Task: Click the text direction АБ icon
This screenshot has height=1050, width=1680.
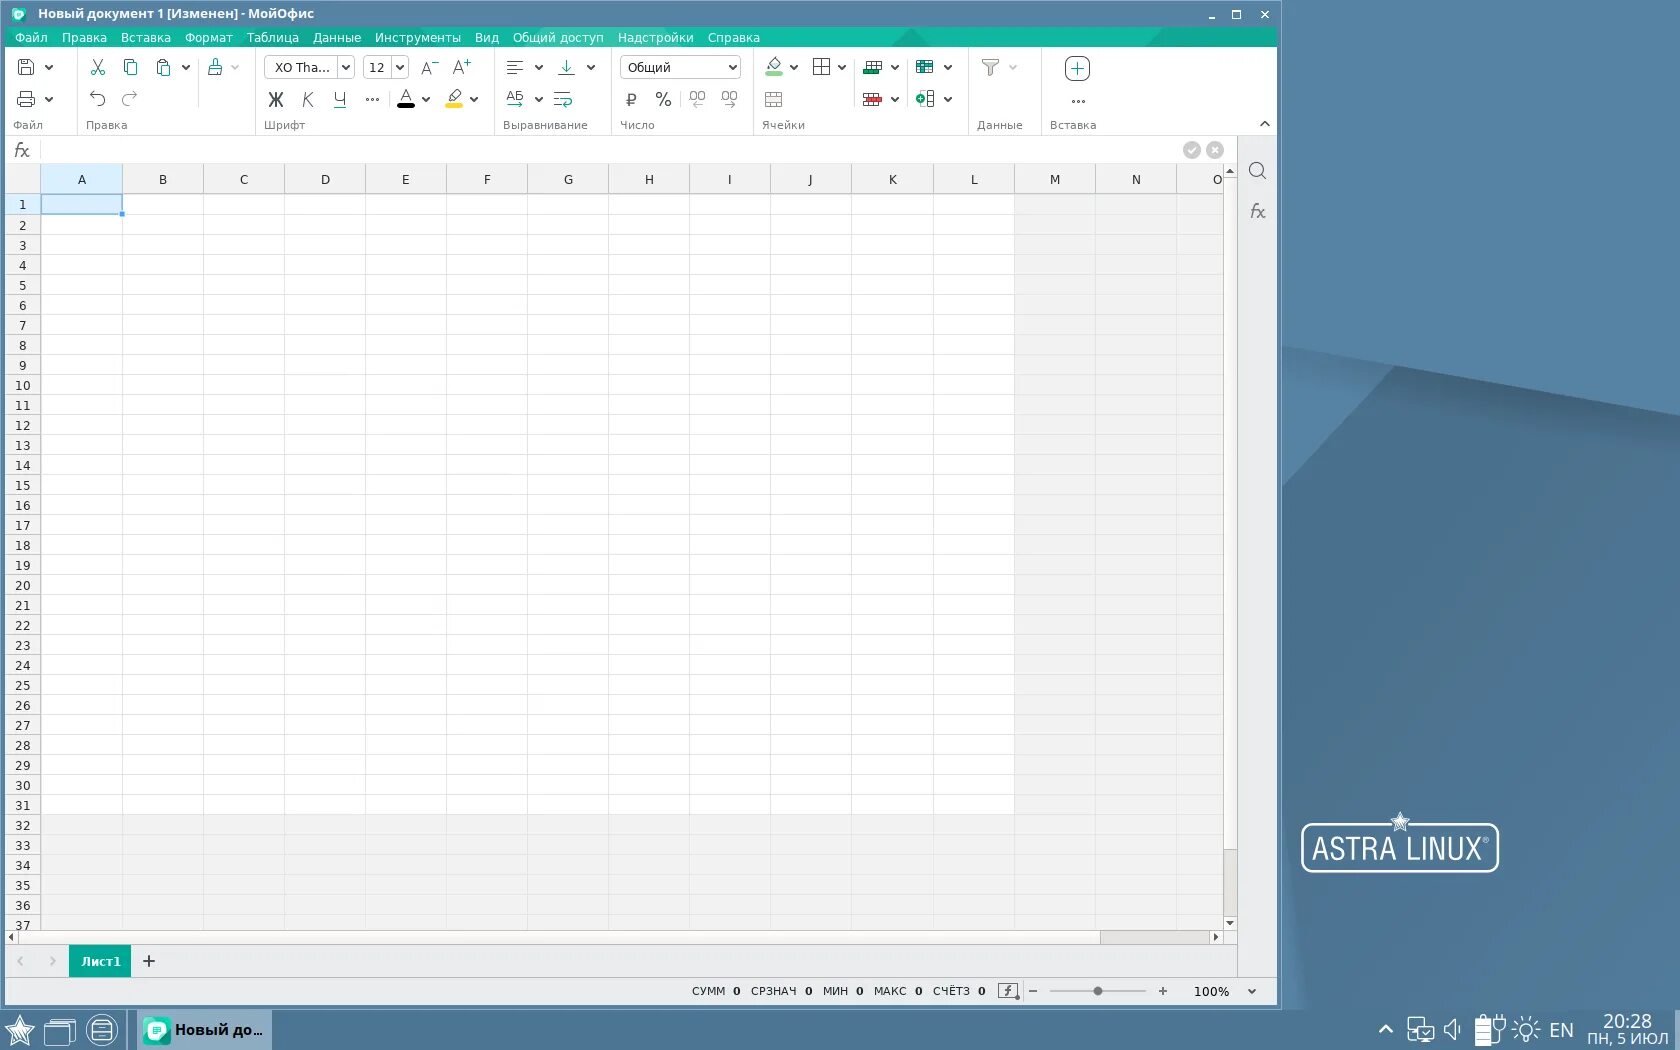Action: (515, 99)
